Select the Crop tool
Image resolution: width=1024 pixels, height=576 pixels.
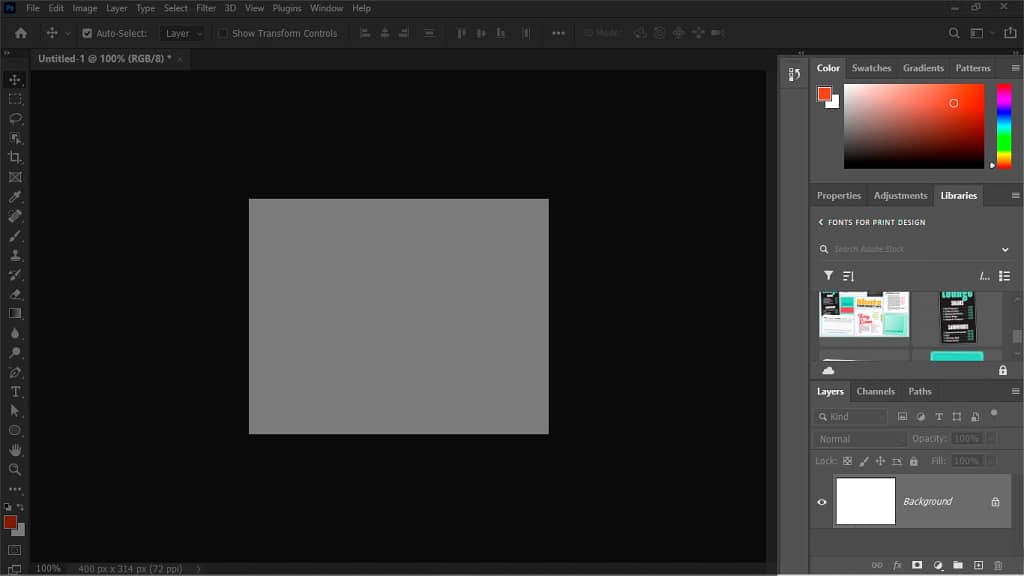tap(14, 157)
